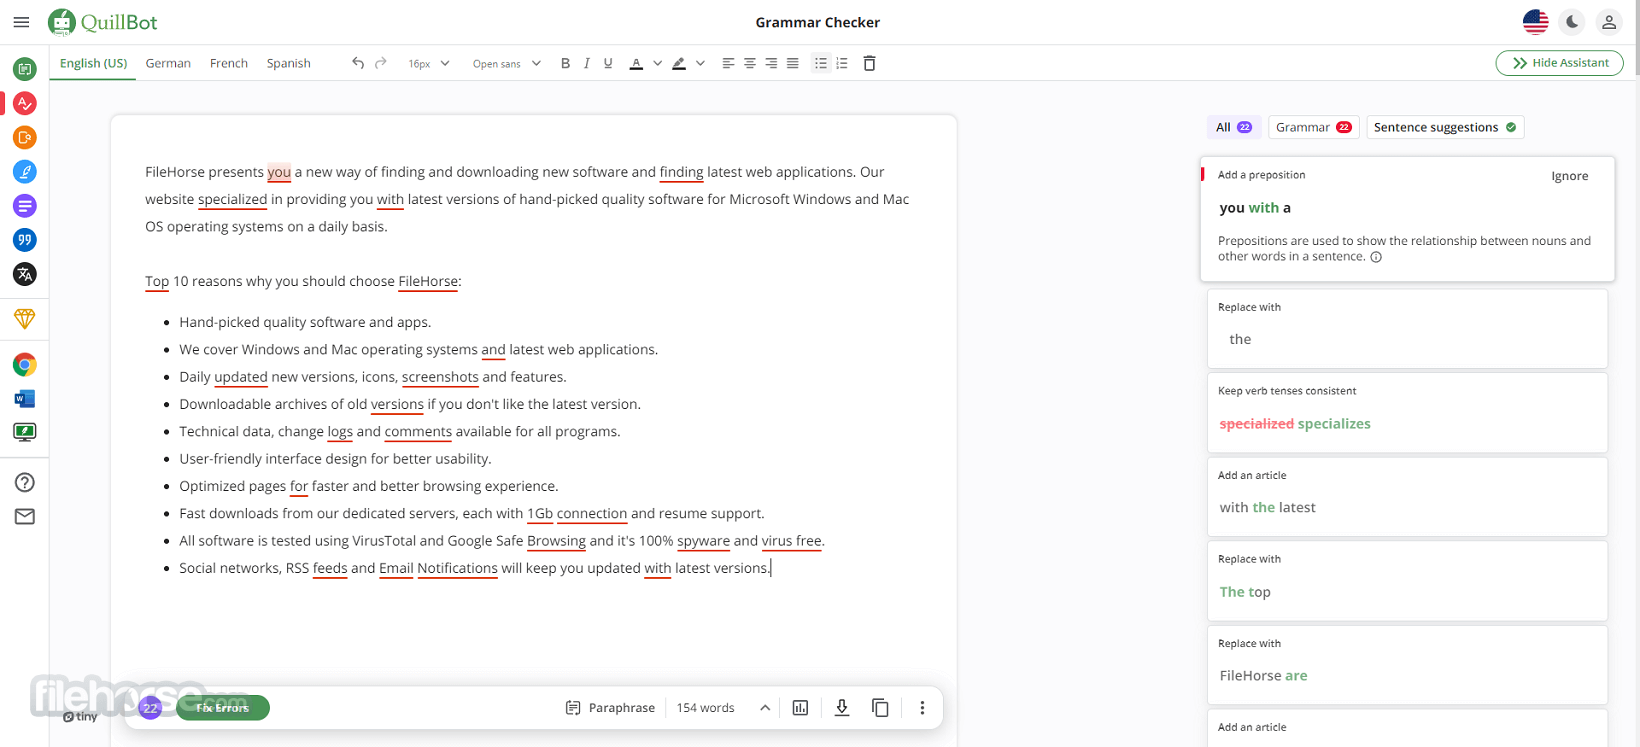Viewport: 1640px width, 747px height.
Task: Open the preposition info circle icon
Action: [1376, 257]
